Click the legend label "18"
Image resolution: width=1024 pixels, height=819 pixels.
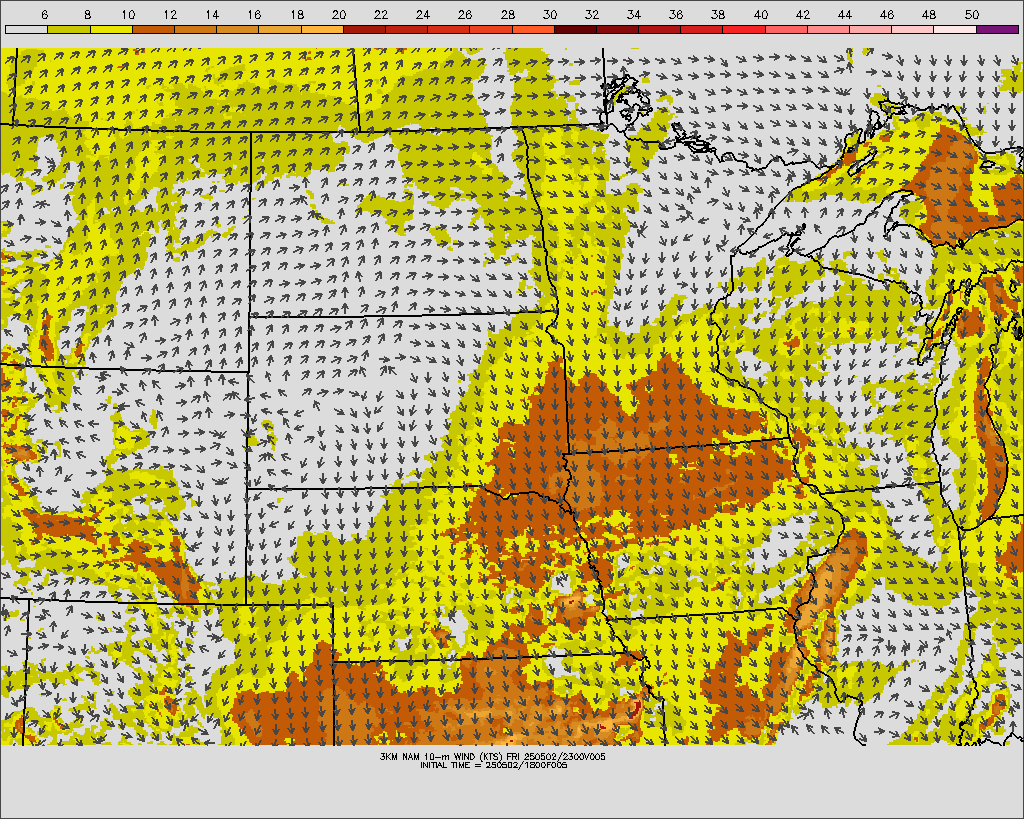[297, 14]
